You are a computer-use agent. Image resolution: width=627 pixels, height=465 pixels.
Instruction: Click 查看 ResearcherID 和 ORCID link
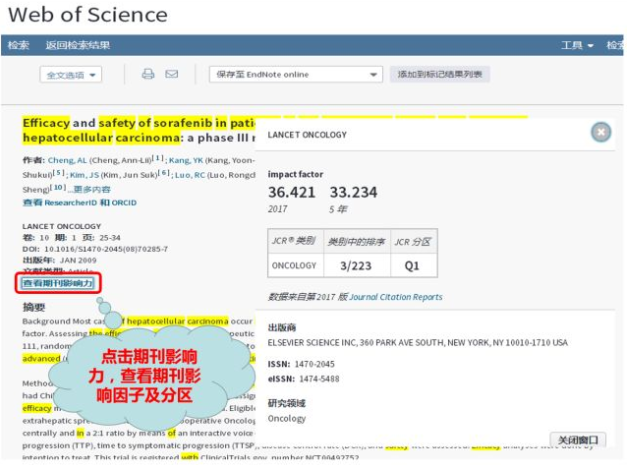[x=80, y=203]
